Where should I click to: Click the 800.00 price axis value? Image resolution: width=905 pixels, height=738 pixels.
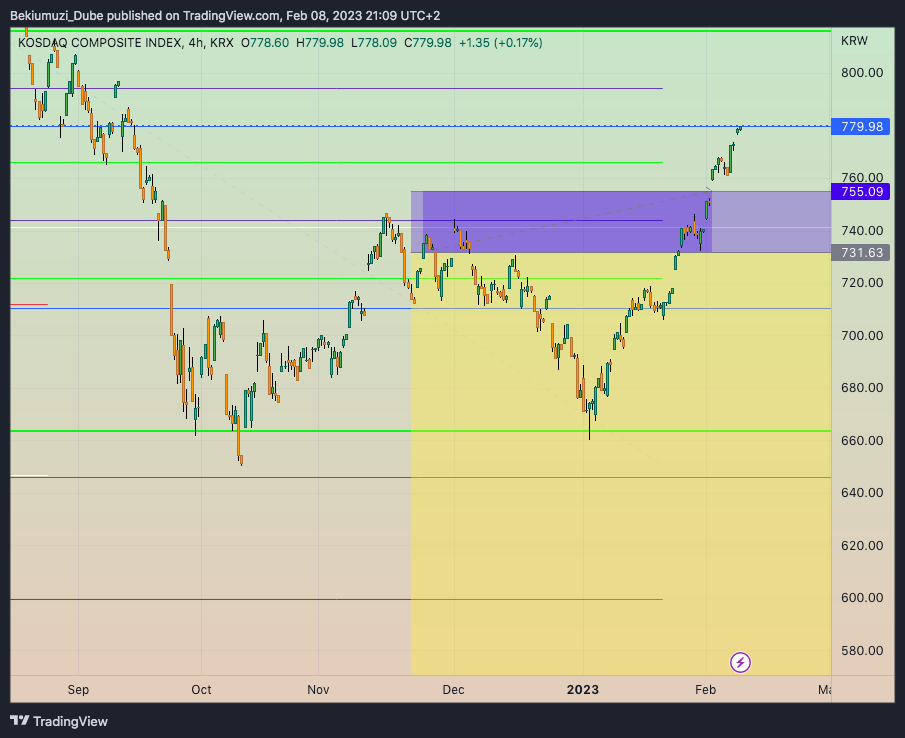pyautogui.click(x=862, y=73)
